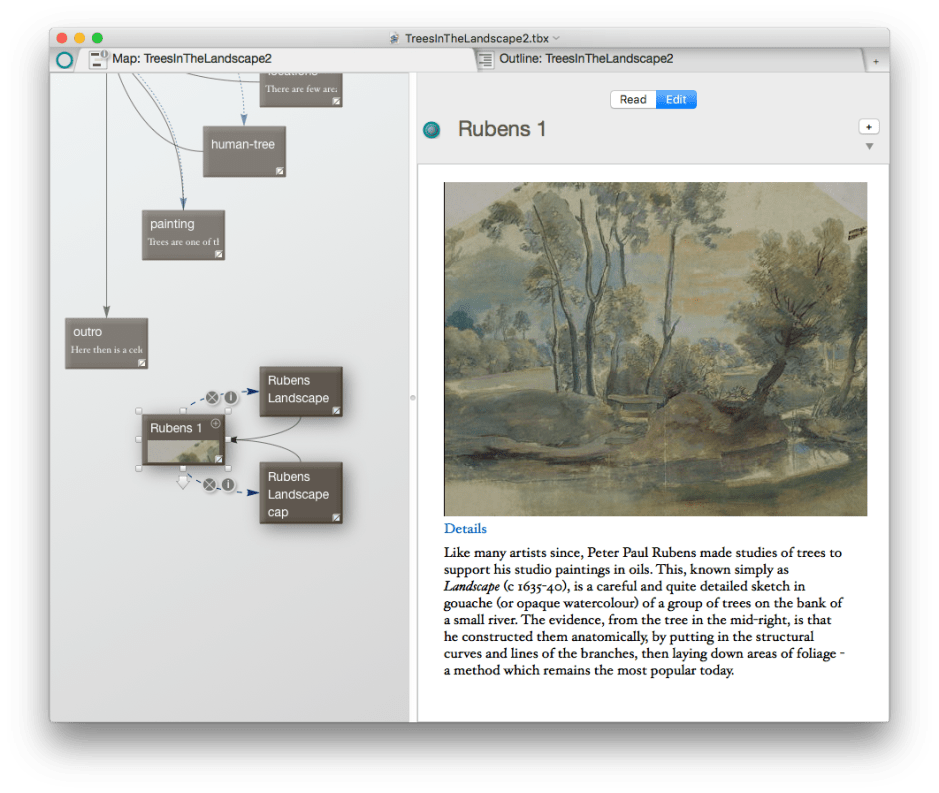The width and height of the screenshot is (939, 793).
Task: Click the file icon in the title bar
Action: pyautogui.click(x=394, y=38)
